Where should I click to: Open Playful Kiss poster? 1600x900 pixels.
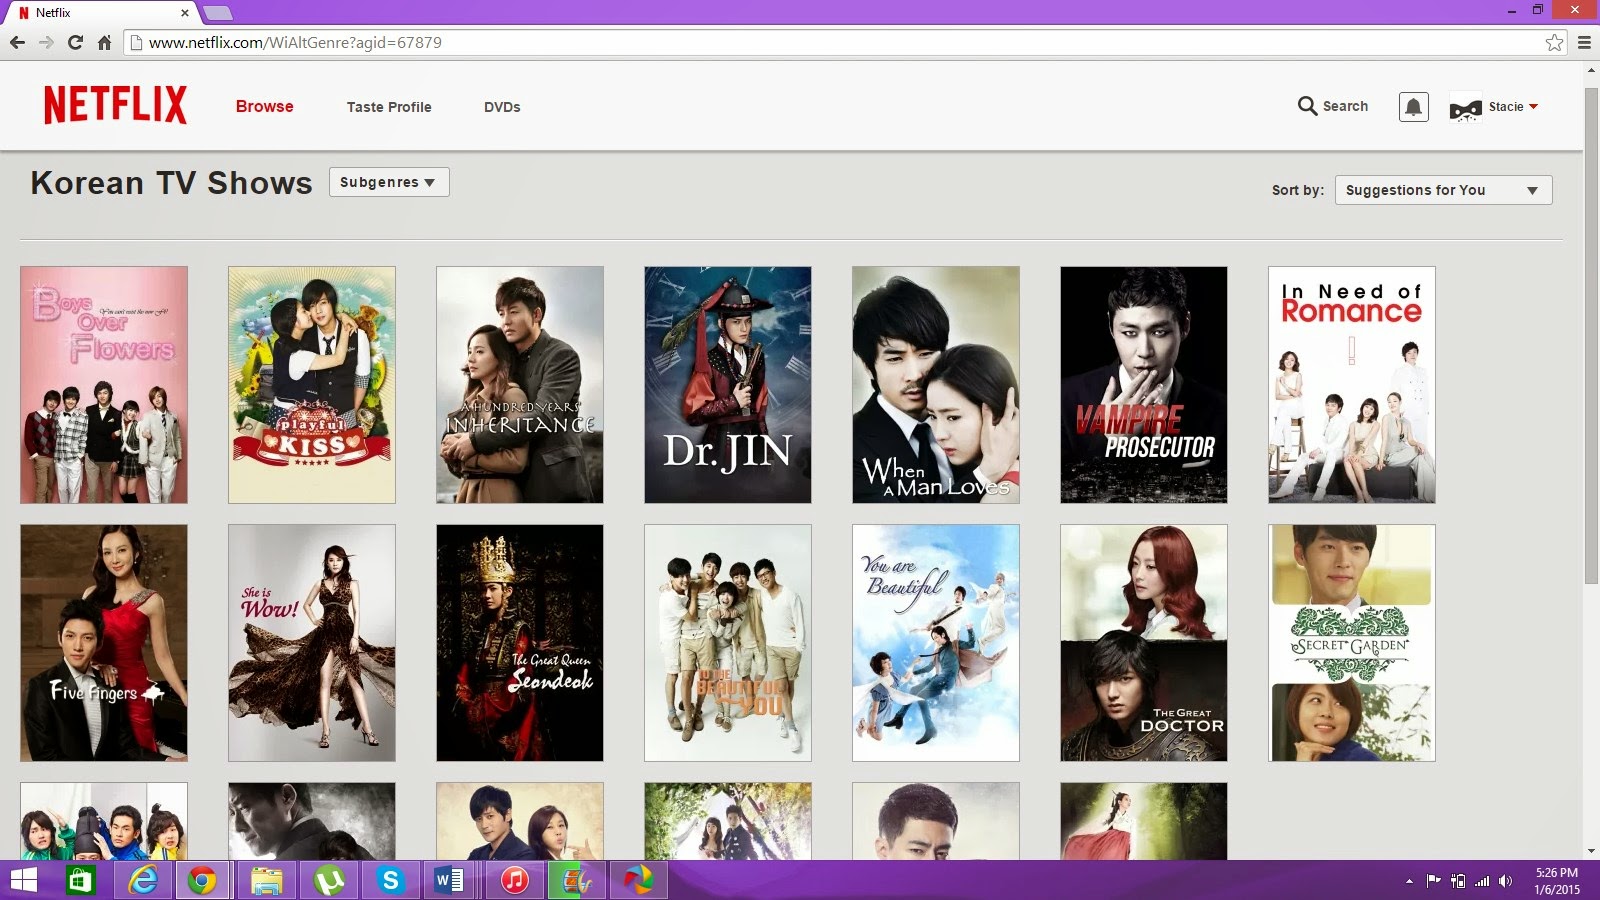coord(312,385)
